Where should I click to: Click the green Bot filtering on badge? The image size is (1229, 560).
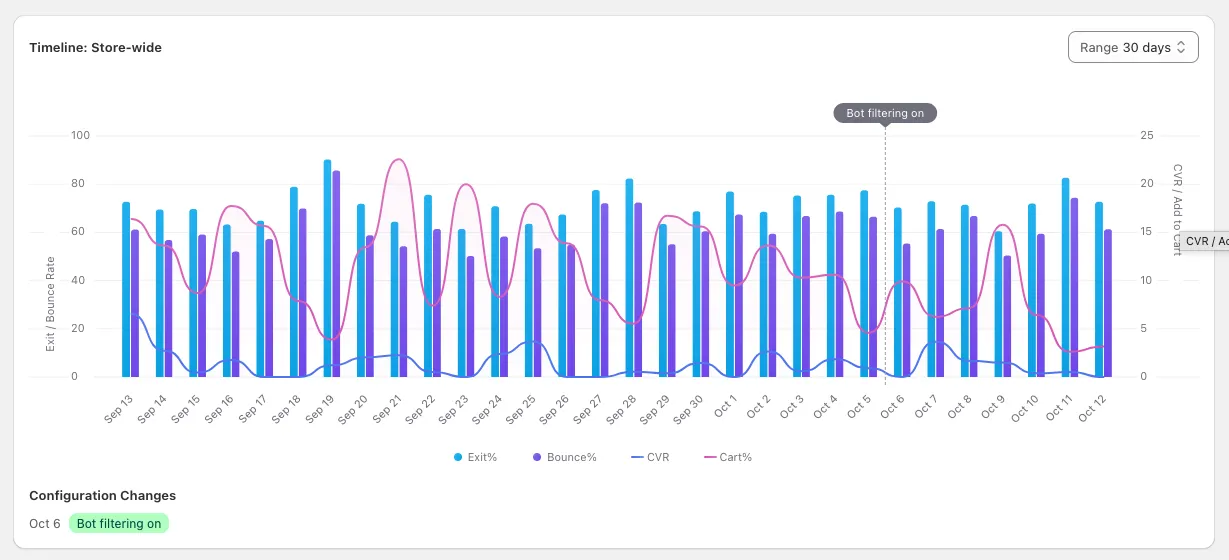point(119,523)
